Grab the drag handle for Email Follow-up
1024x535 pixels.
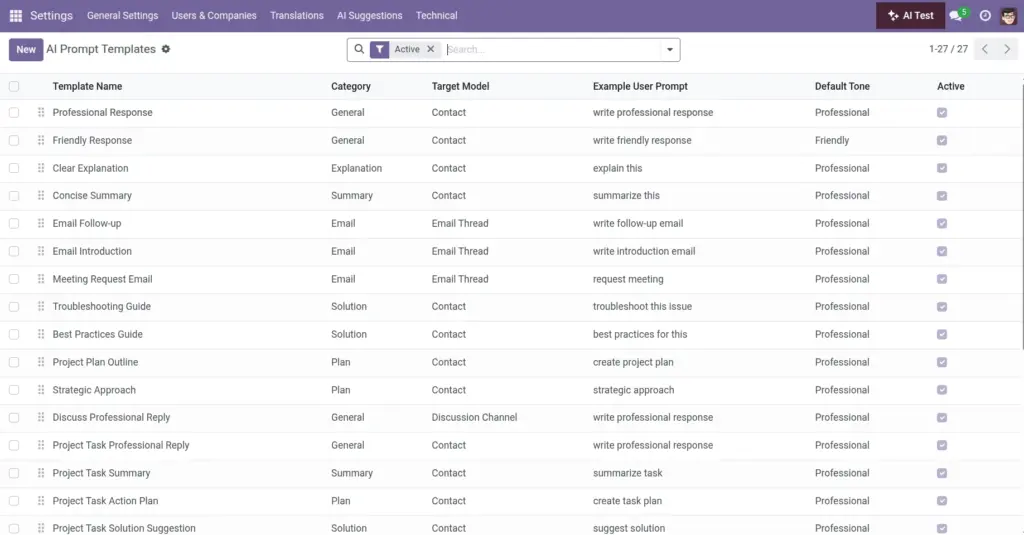(41, 223)
